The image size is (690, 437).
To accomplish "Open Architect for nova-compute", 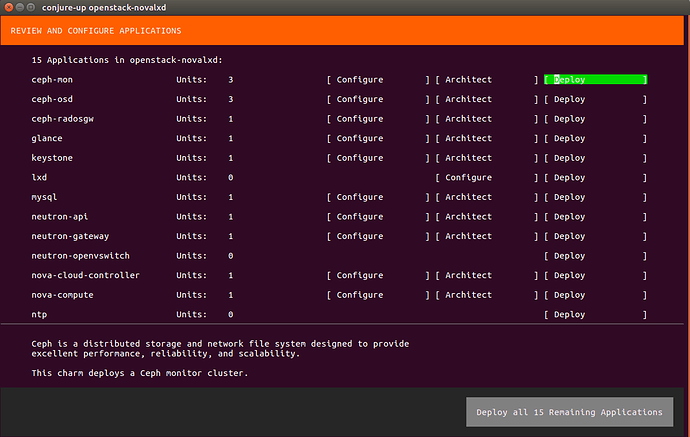I will [x=487, y=295].
